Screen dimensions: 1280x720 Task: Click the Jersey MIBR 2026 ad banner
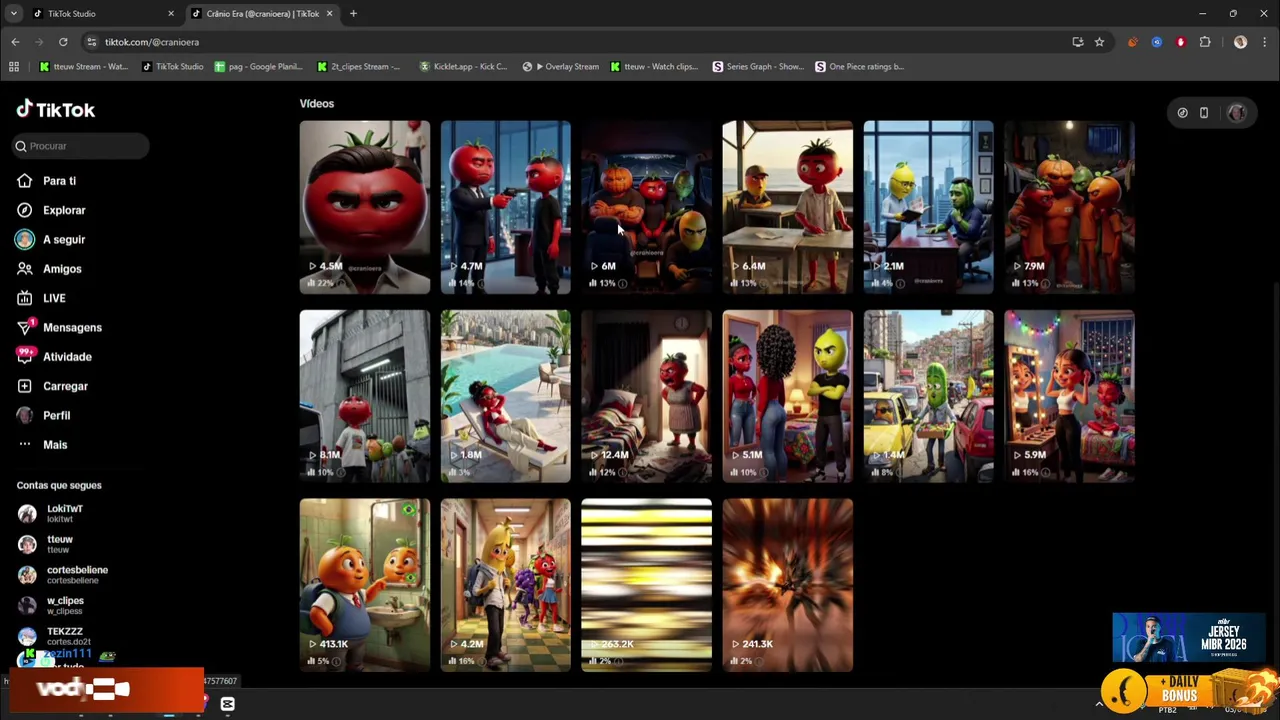coord(1189,638)
